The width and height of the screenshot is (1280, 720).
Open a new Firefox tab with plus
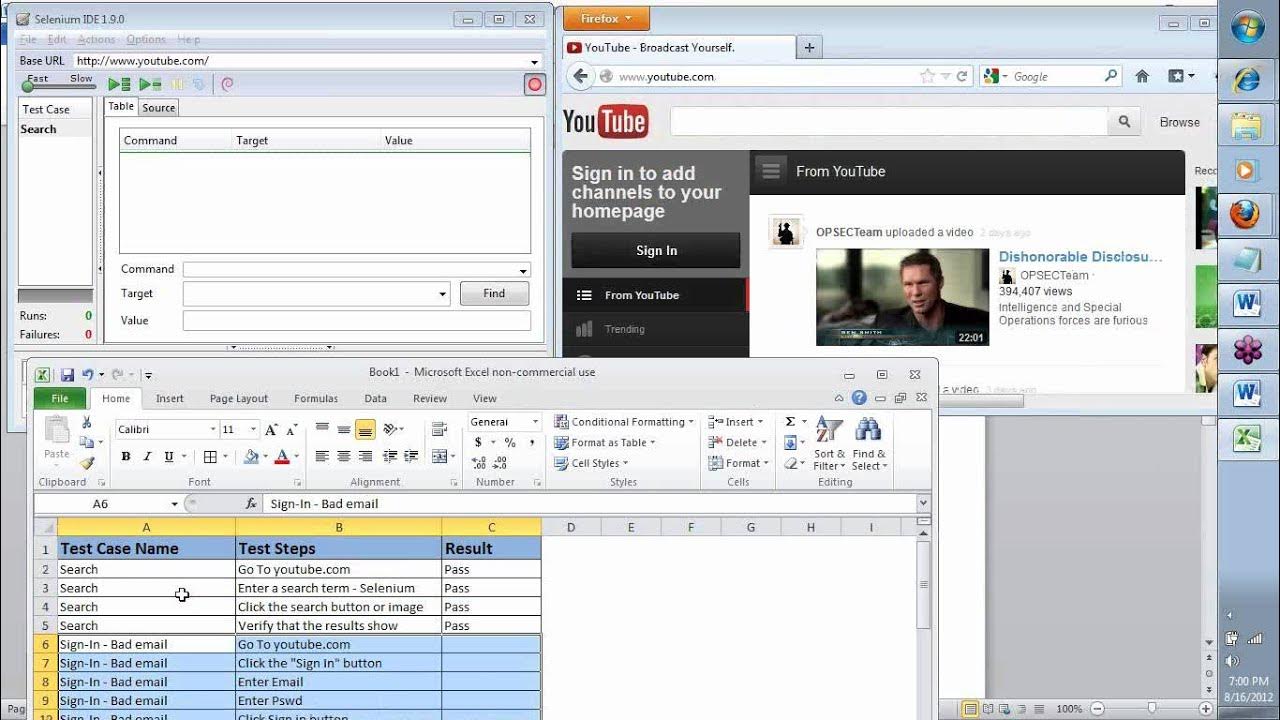(x=809, y=47)
